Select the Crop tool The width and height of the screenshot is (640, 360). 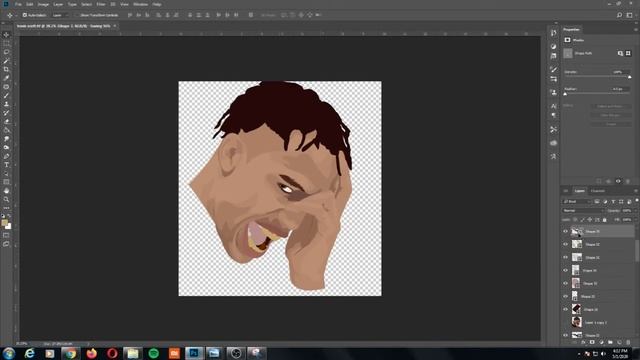6,69
